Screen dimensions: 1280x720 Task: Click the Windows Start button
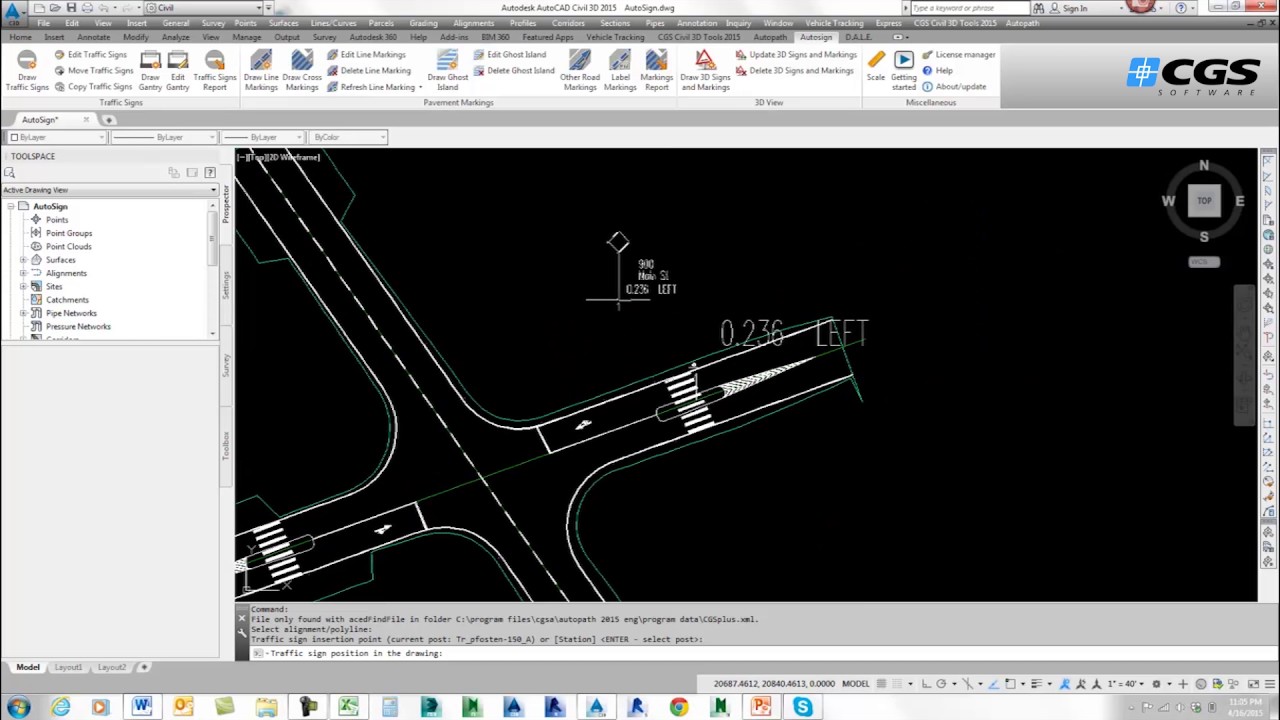18,708
